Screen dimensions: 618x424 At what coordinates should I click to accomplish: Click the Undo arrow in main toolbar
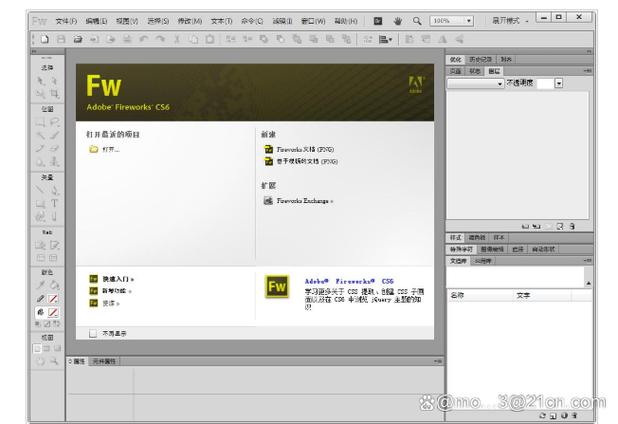point(143,39)
